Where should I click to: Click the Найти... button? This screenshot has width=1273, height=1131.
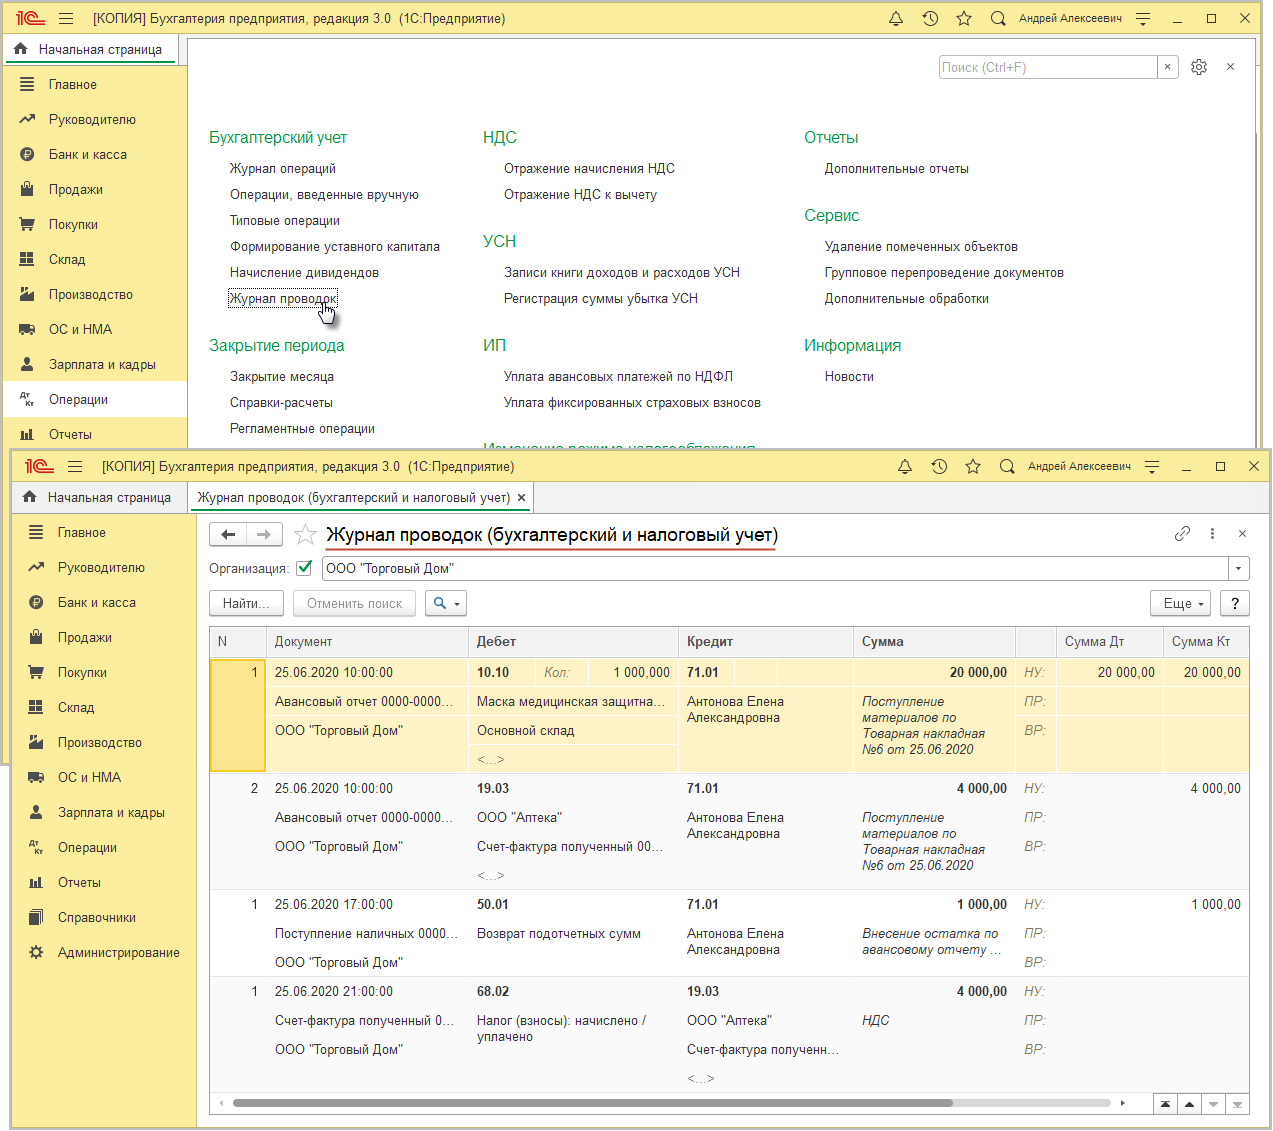(246, 603)
